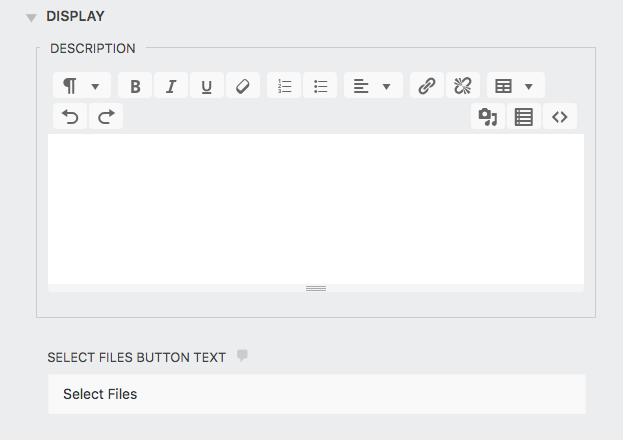The height and width of the screenshot is (440, 623).
Task: Click inside the description editor area
Action: (x=316, y=209)
